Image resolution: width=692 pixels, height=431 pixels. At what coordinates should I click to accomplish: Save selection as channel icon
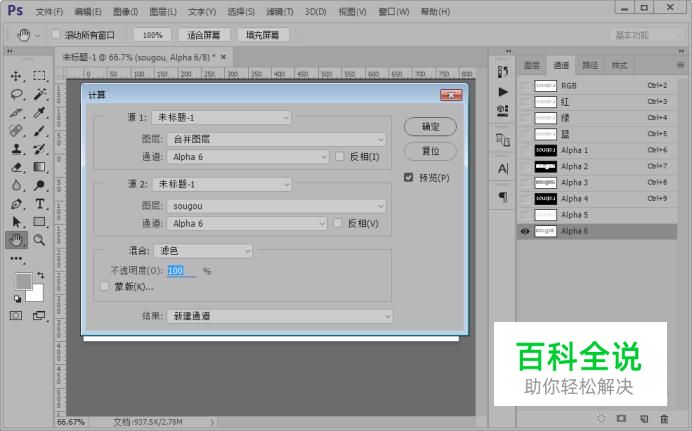(621, 418)
